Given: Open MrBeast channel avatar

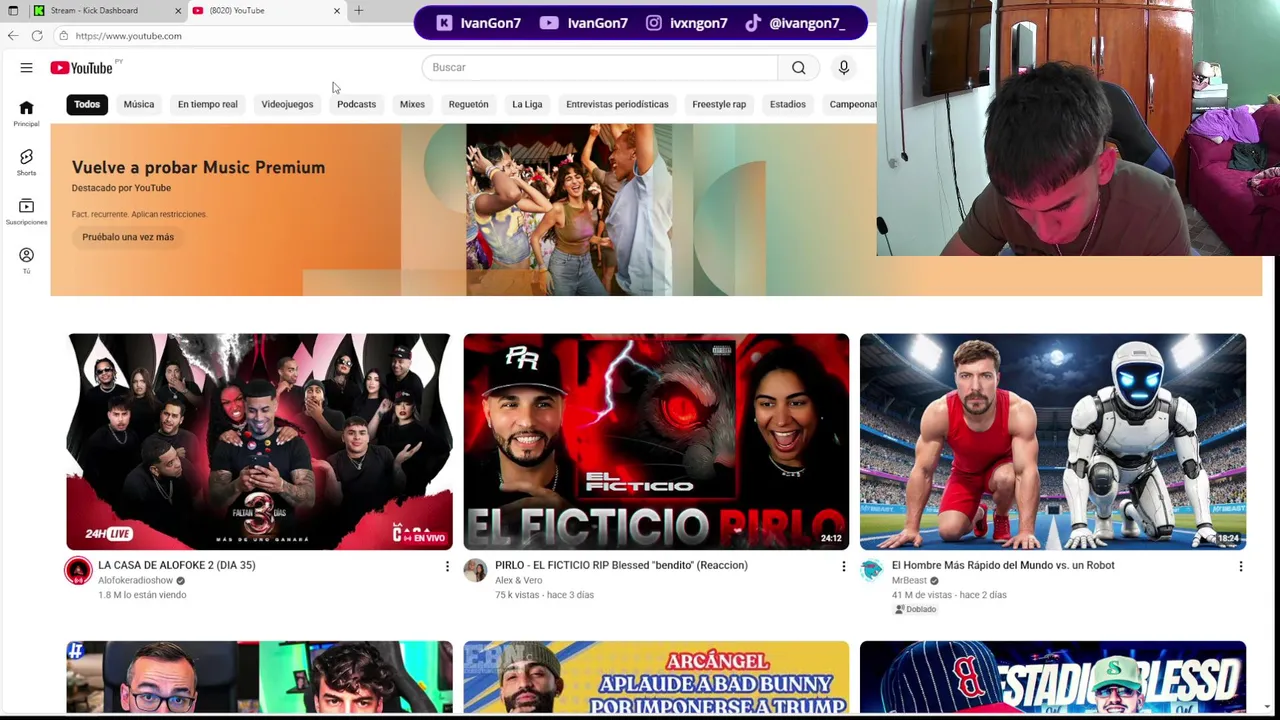Looking at the screenshot, I should [x=871, y=571].
